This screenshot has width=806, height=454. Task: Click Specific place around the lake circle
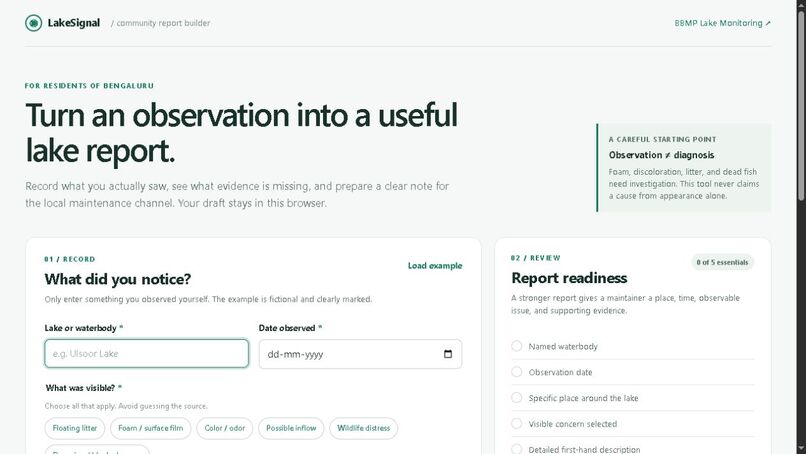[517, 397]
